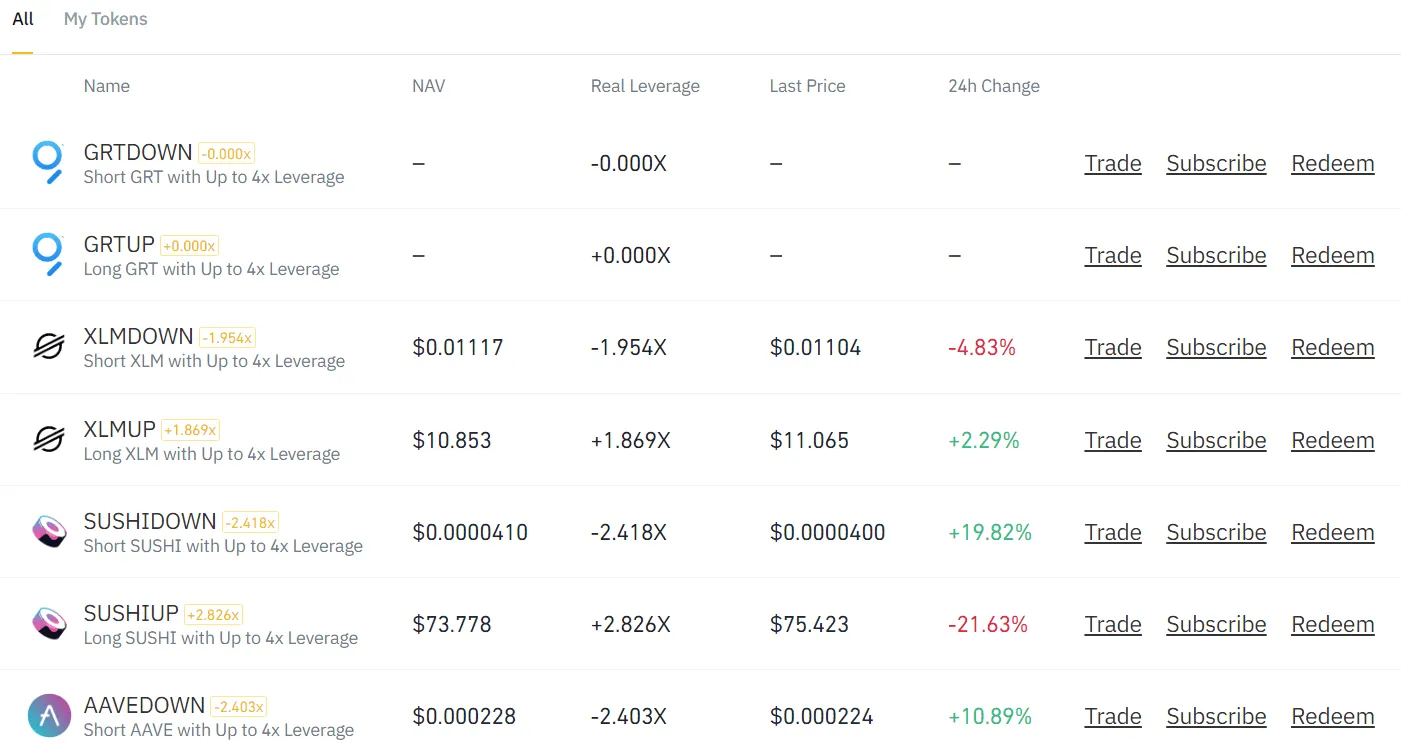Image resolution: width=1401 pixels, height=755 pixels.
Task: Click the GRT logo on the GRTDOWN row
Action: [49, 163]
